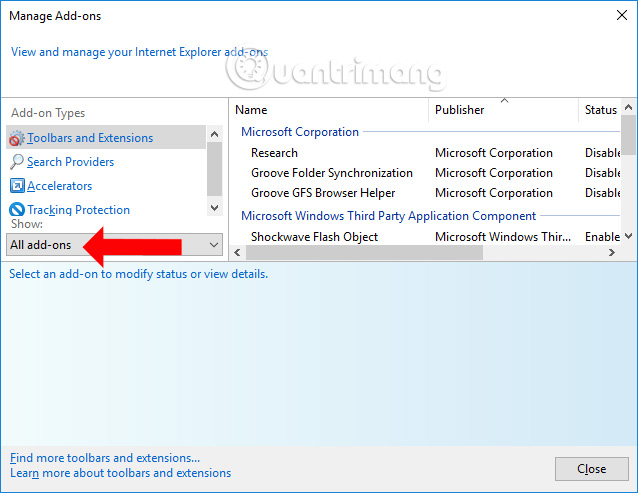The image size is (638, 493).
Task: Select the Research add-on row
Action: pyautogui.click(x=426, y=153)
